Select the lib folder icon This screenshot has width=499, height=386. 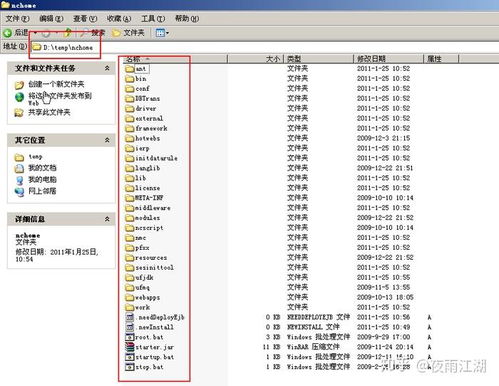click(130, 178)
